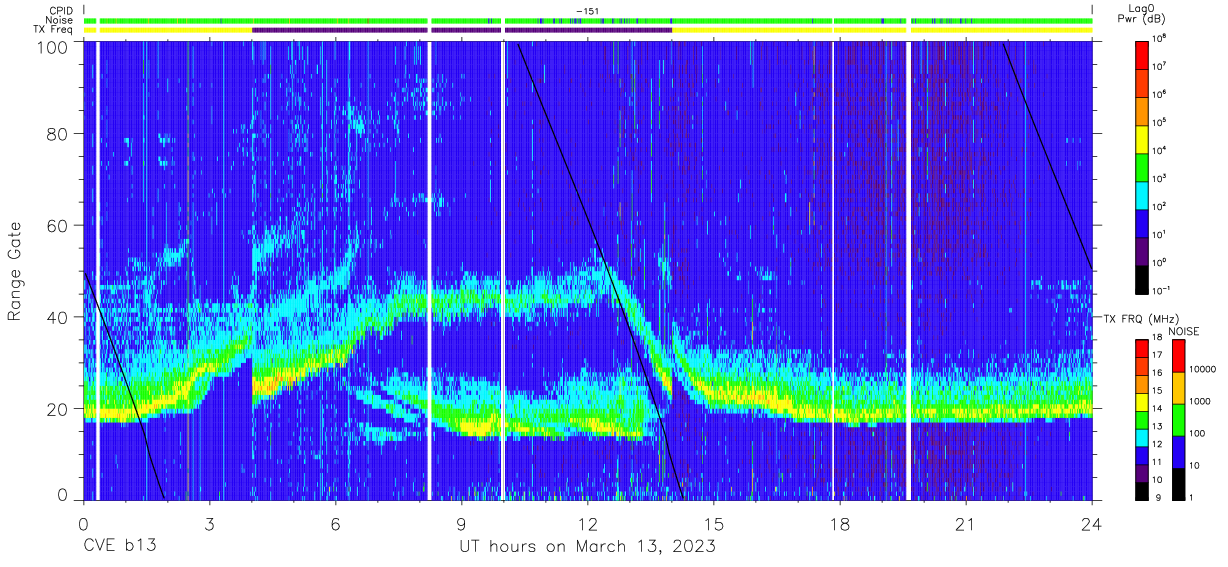Click the TX Freq row label
The height and width of the screenshot is (567, 1228).
tap(51, 30)
